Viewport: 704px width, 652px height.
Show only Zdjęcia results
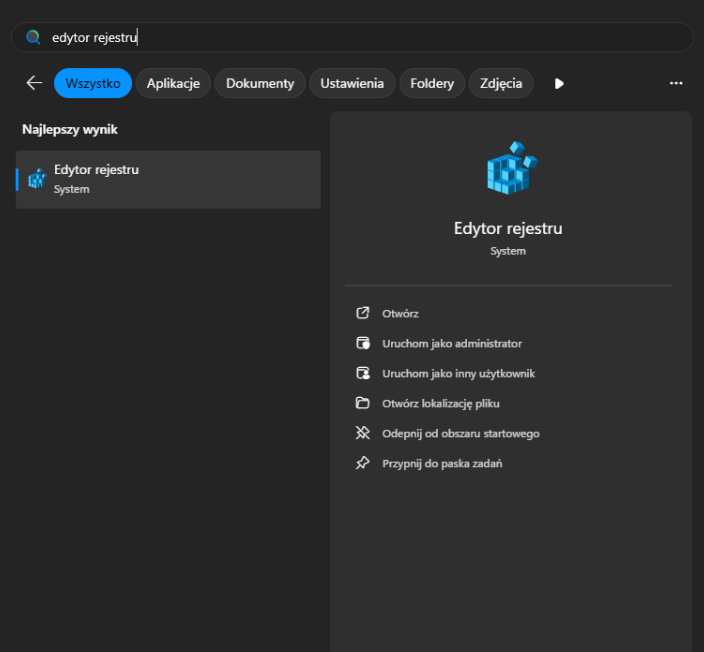click(501, 83)
